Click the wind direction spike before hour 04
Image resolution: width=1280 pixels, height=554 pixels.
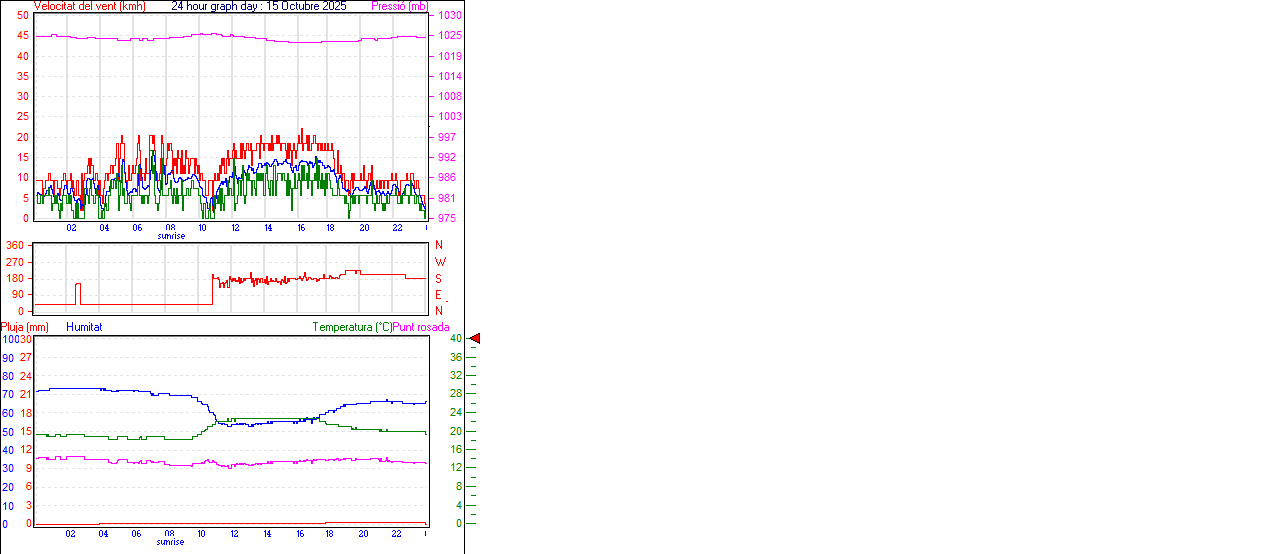[78, 290]
